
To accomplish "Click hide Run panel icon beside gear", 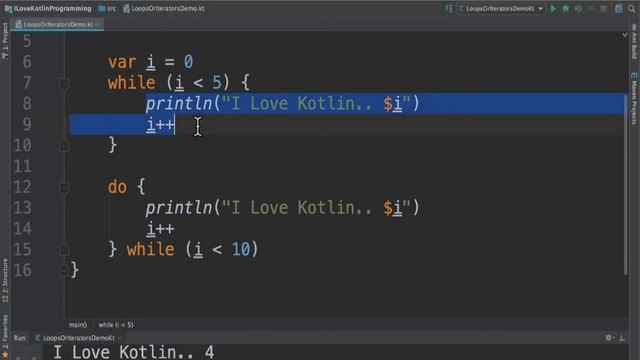I will (x=622, y=338).
